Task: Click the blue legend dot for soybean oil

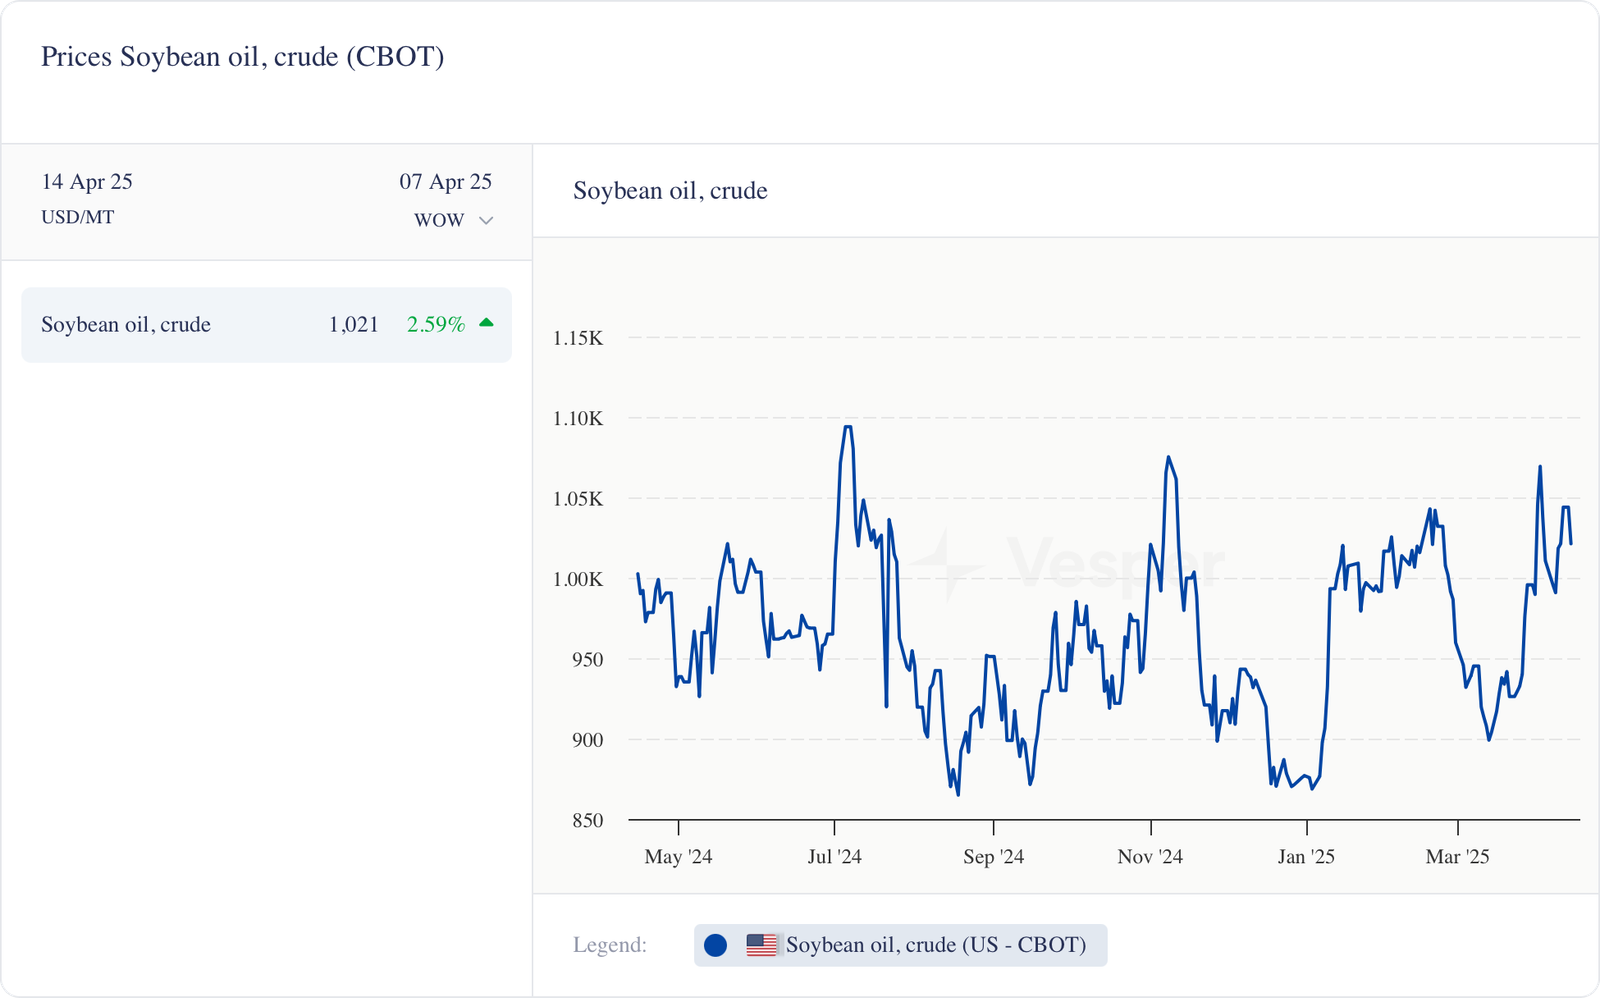Action: (715, 945)
